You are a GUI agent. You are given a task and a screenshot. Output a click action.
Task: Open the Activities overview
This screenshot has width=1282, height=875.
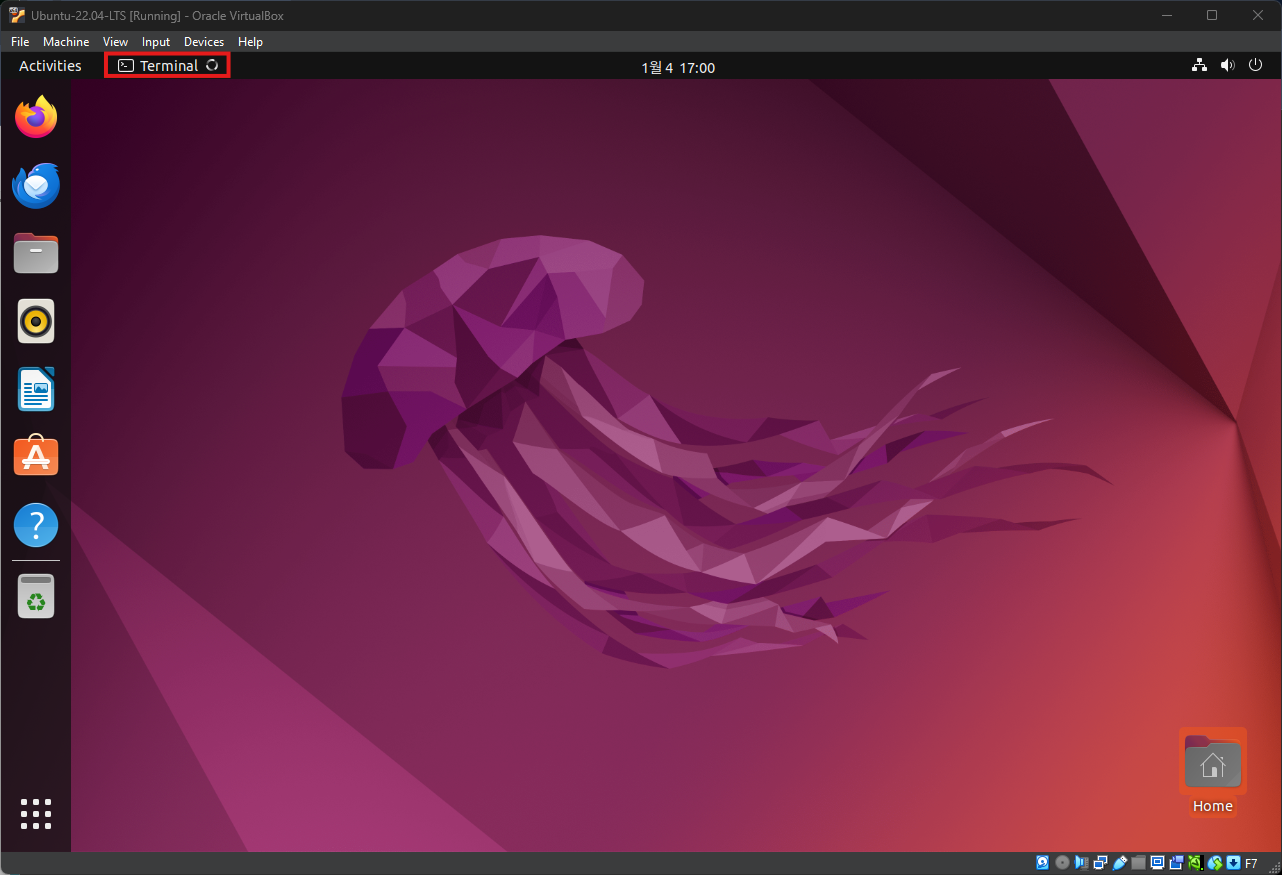click(x=50, y=66)
